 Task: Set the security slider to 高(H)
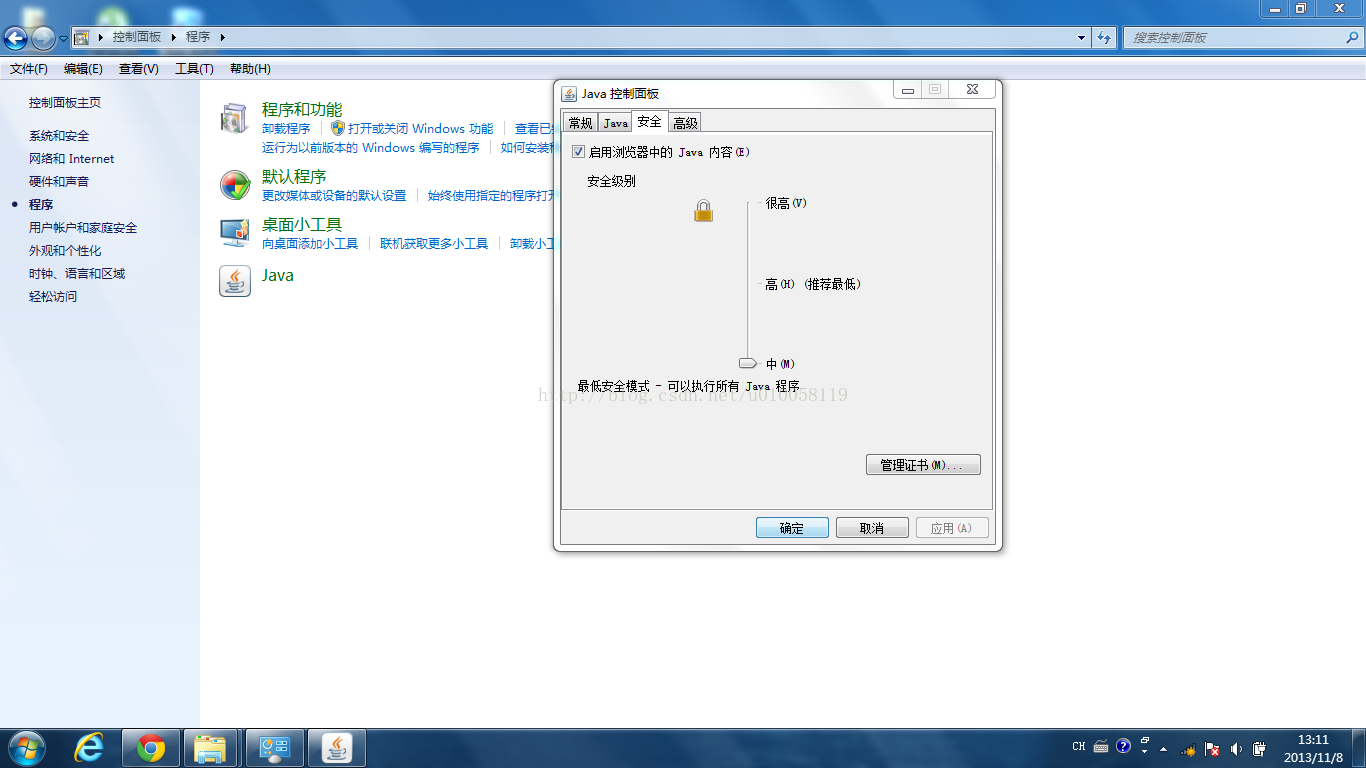(747, 284)
